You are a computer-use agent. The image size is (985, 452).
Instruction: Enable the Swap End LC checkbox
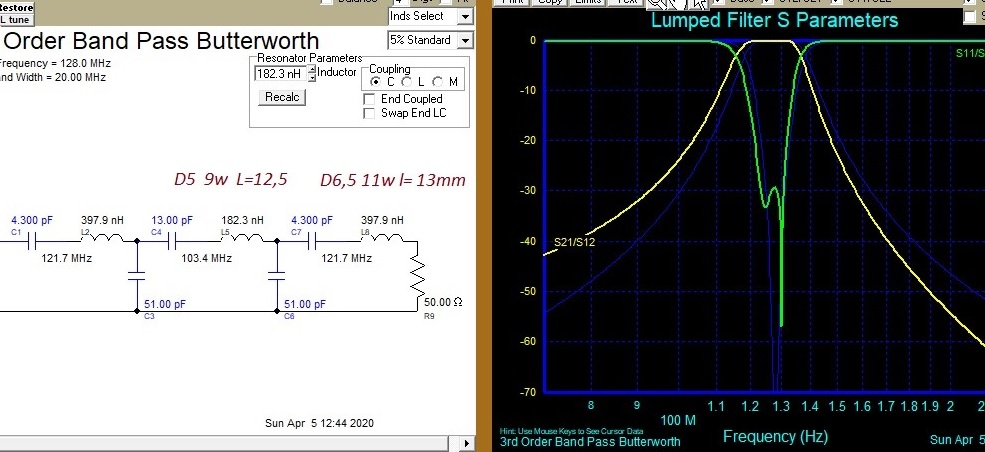pyautogui.click(x=369, y=114)
